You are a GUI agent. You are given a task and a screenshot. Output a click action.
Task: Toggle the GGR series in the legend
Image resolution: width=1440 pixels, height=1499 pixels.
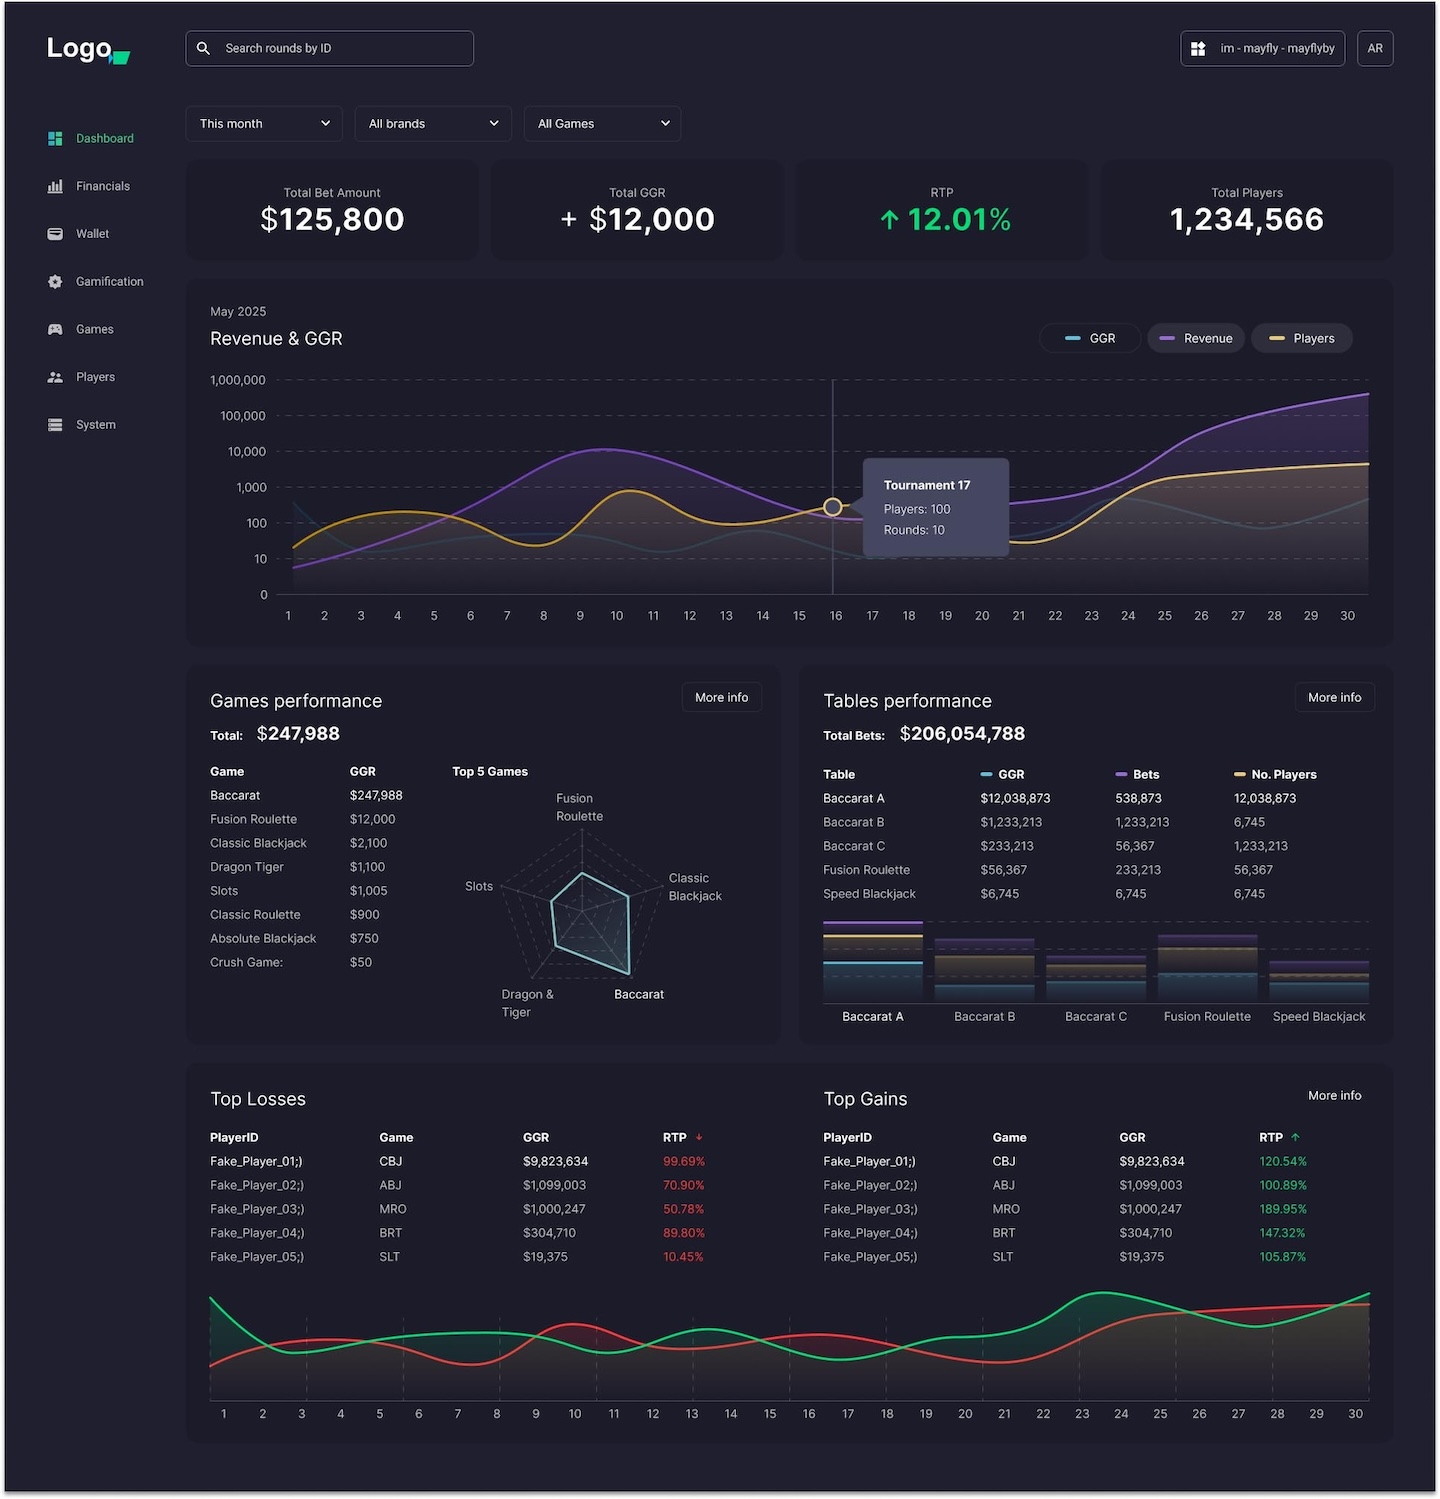(x=1090, y=338)
